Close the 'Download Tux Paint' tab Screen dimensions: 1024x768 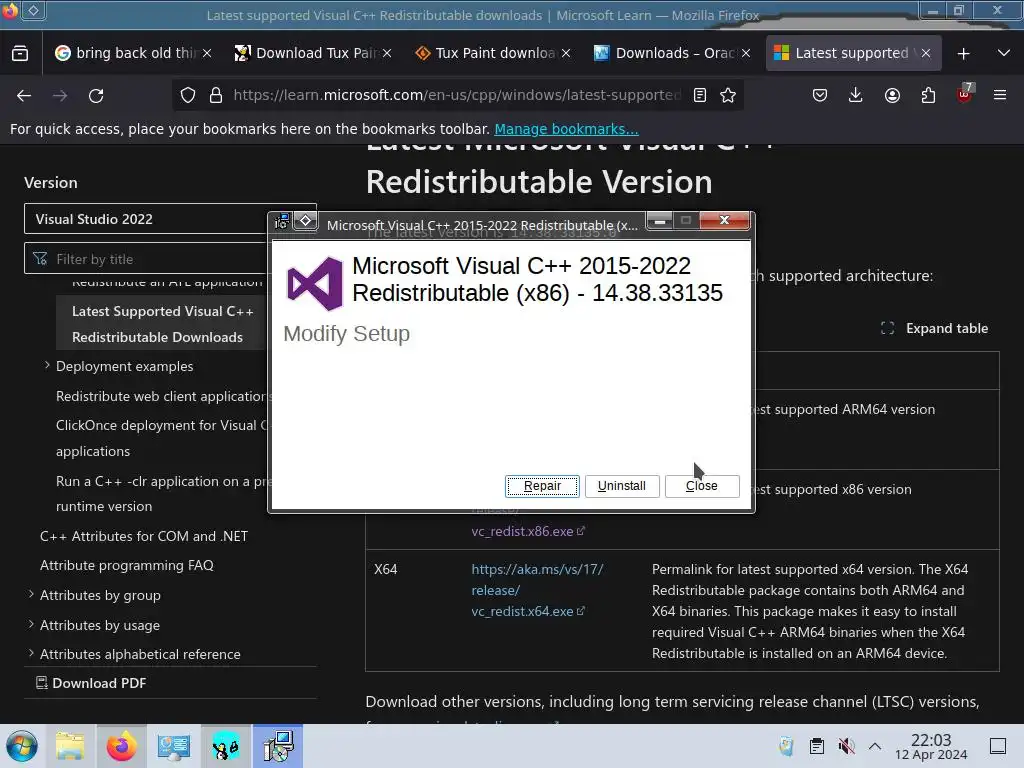(387, 53)
